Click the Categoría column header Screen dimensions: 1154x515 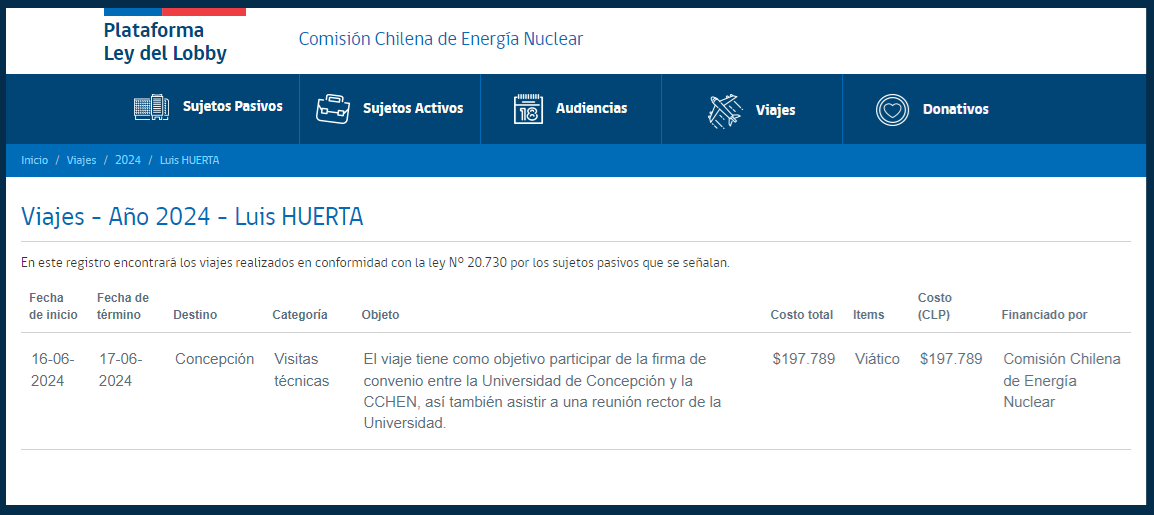[300, 315]
